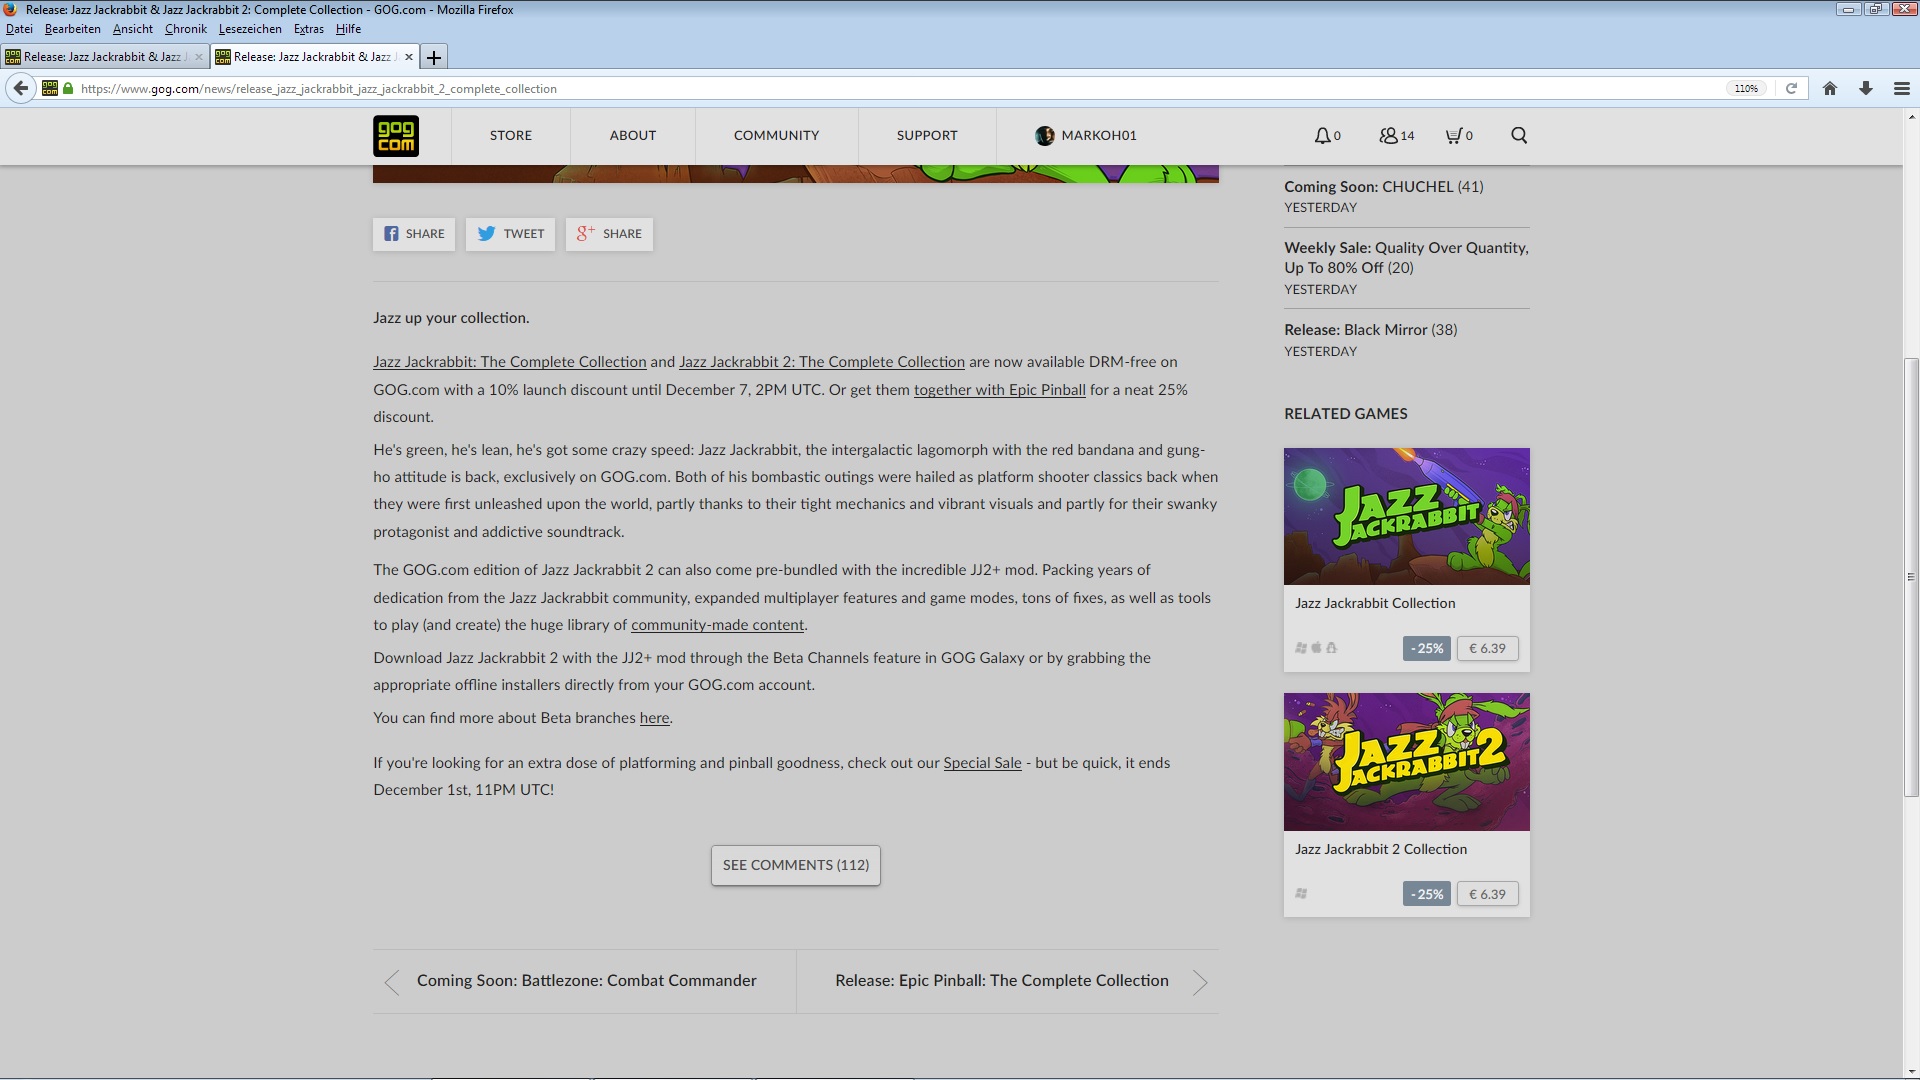The image size is (1920, 1080).
Task: Click -25% badge on Jazz Jackrabbit Collection
Action: click(1427, 648)
